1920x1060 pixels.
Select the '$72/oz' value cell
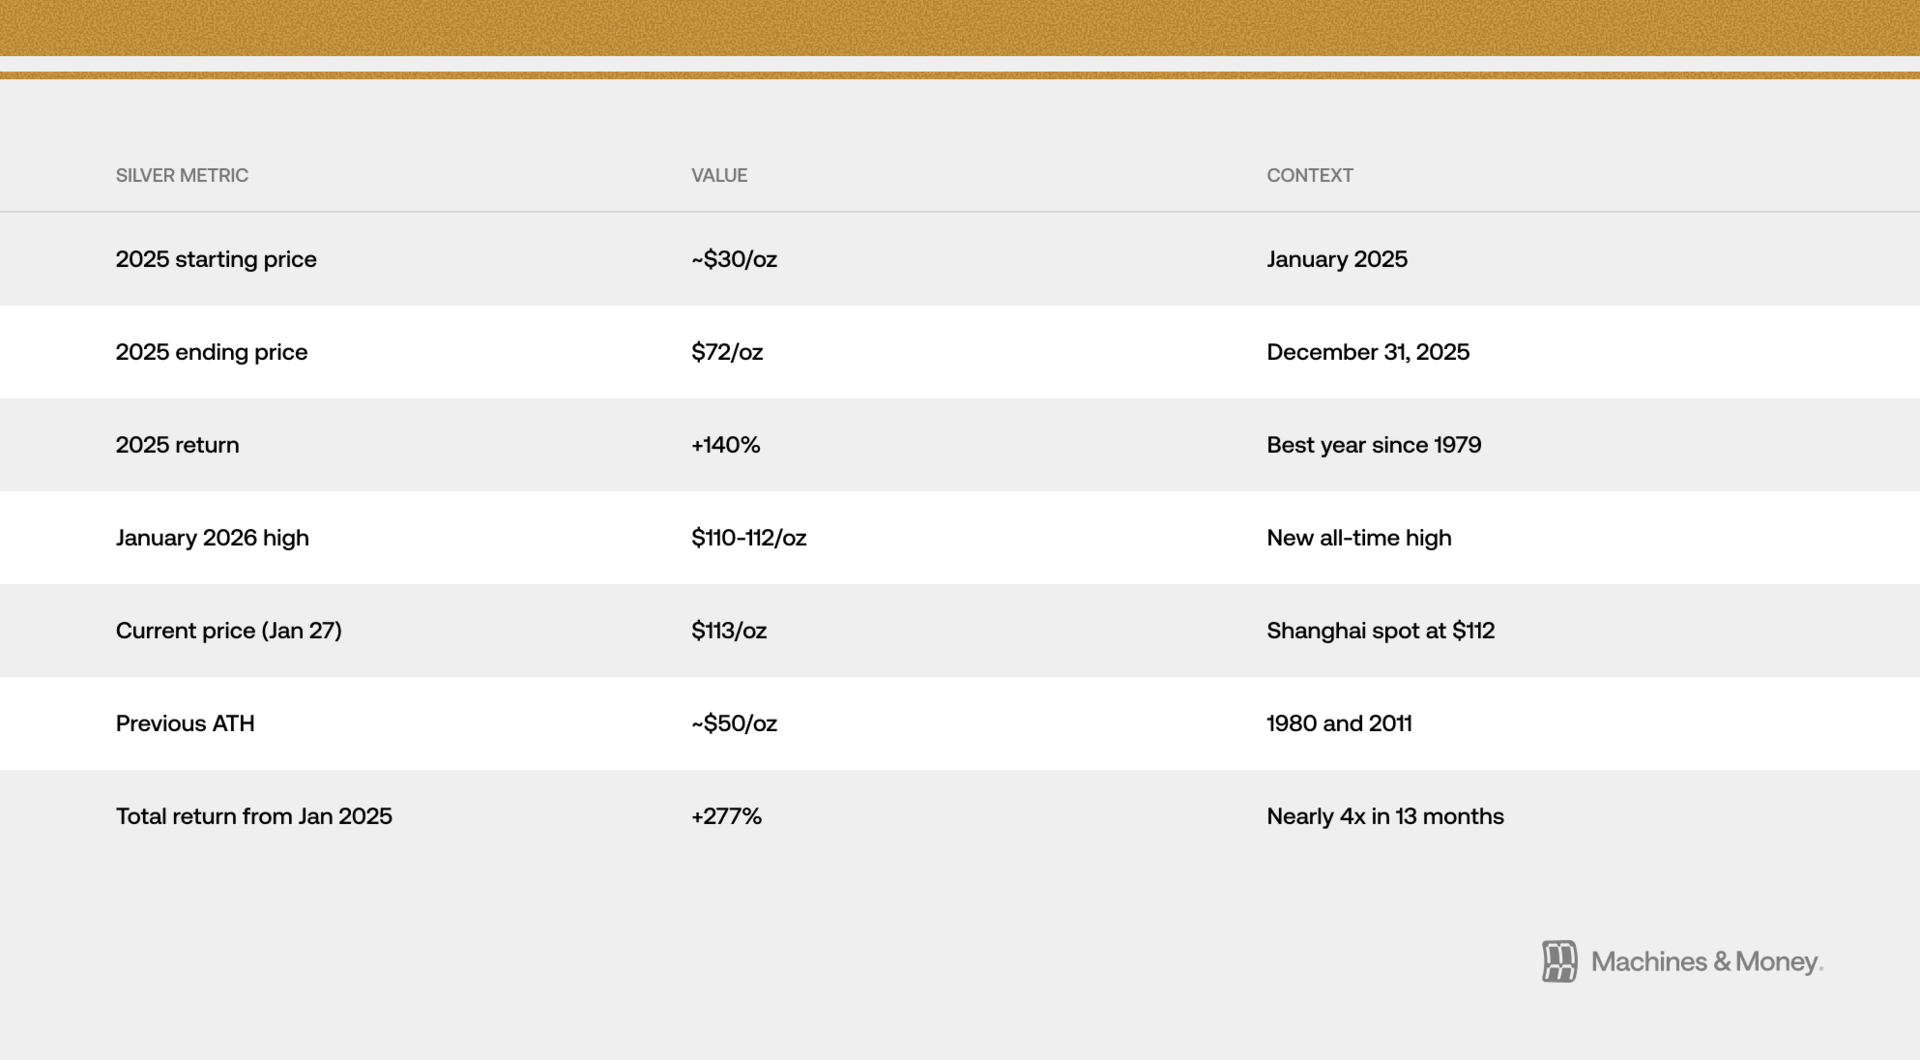click(727, 352)
